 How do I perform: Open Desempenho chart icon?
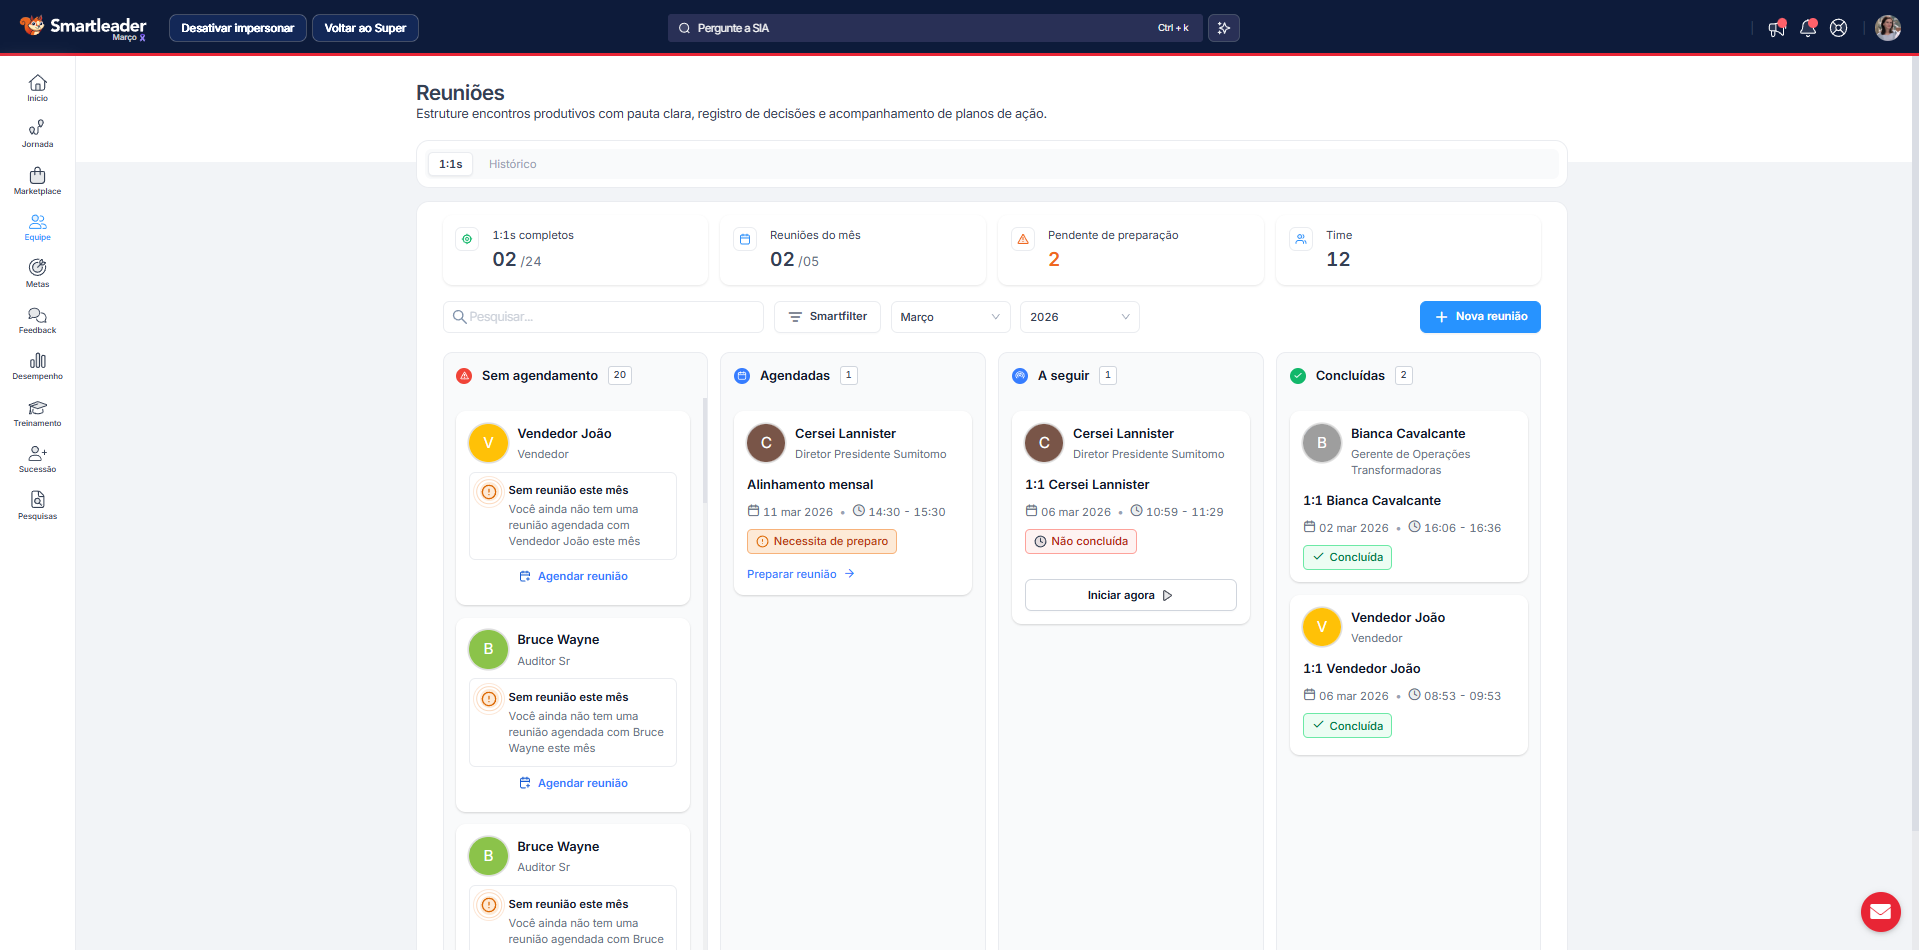[x=37, y=366]
